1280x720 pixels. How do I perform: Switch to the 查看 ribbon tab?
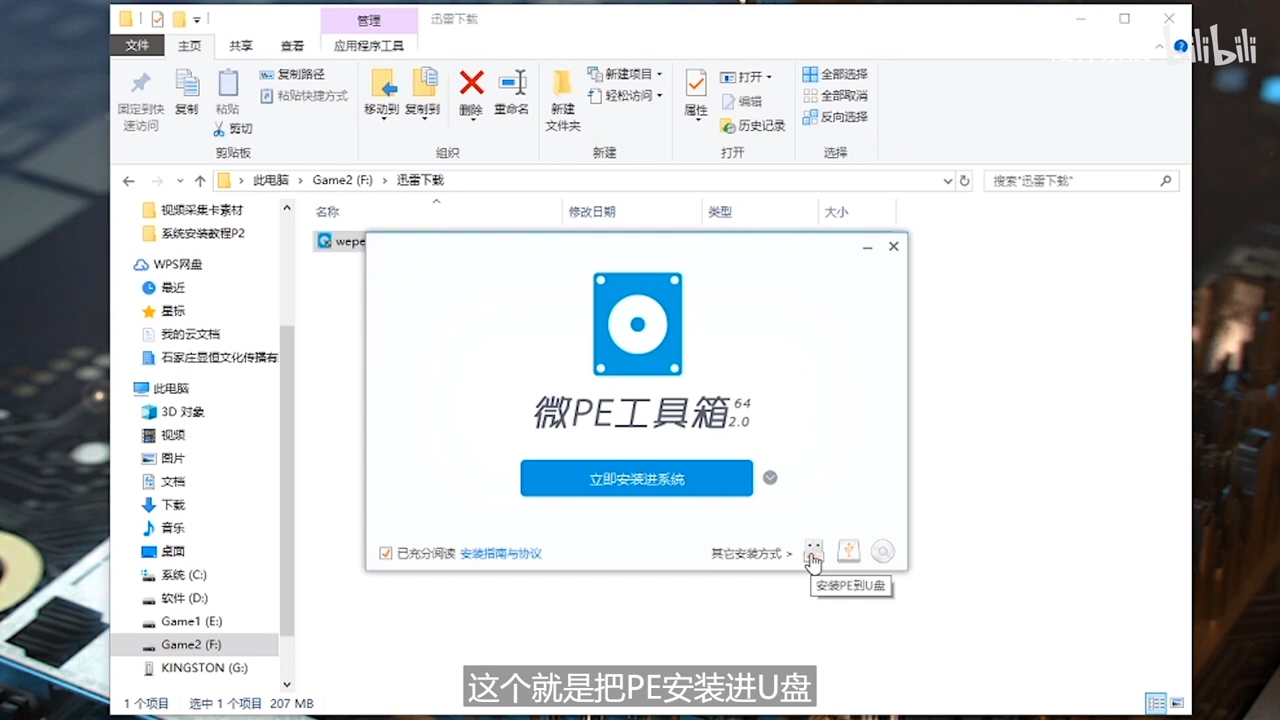(292, 46)
